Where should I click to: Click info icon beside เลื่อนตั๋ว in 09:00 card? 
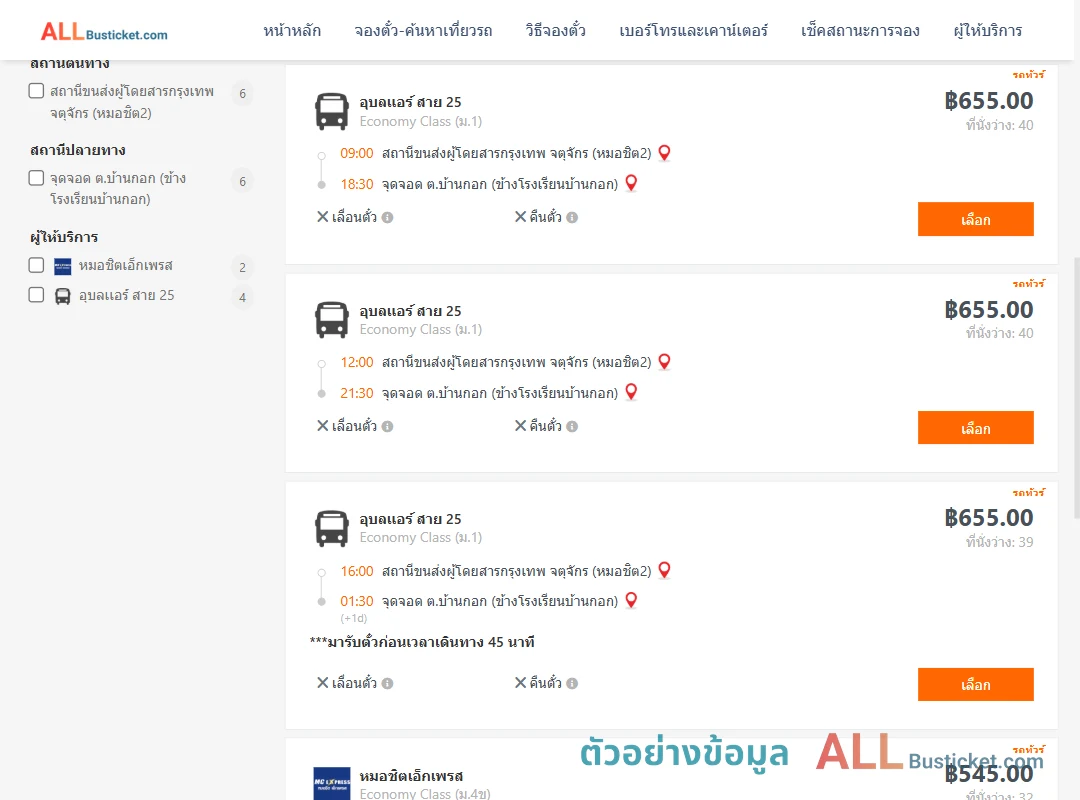[388, 218]
